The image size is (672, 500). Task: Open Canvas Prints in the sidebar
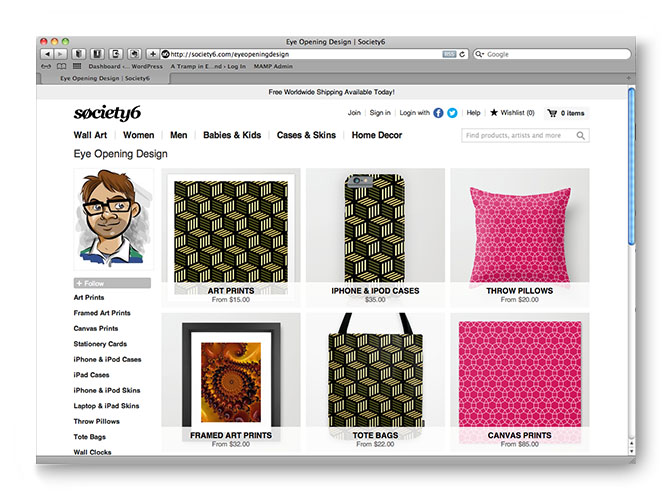[96, 328]
